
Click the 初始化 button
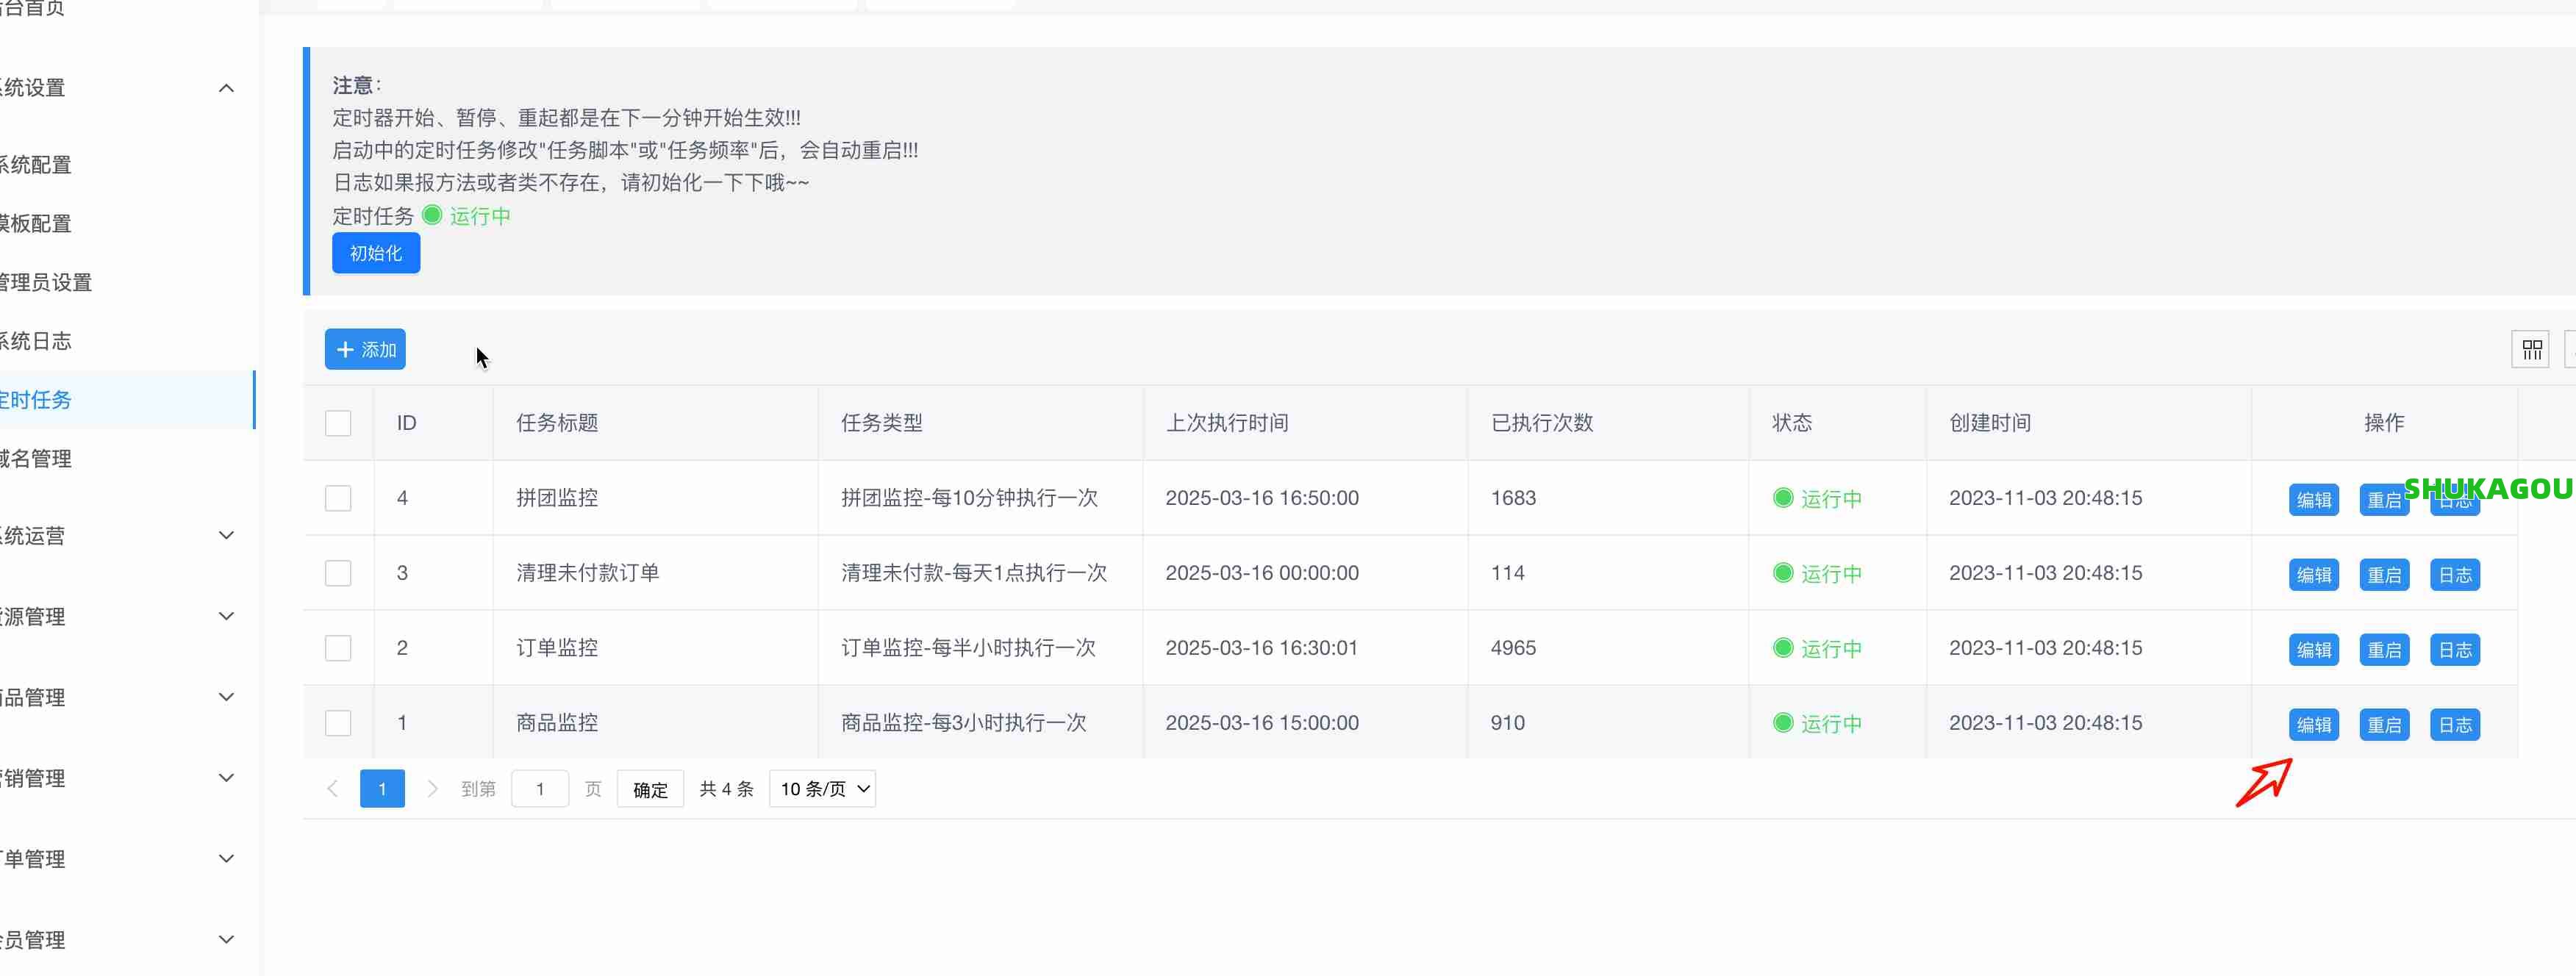point(375,253)
